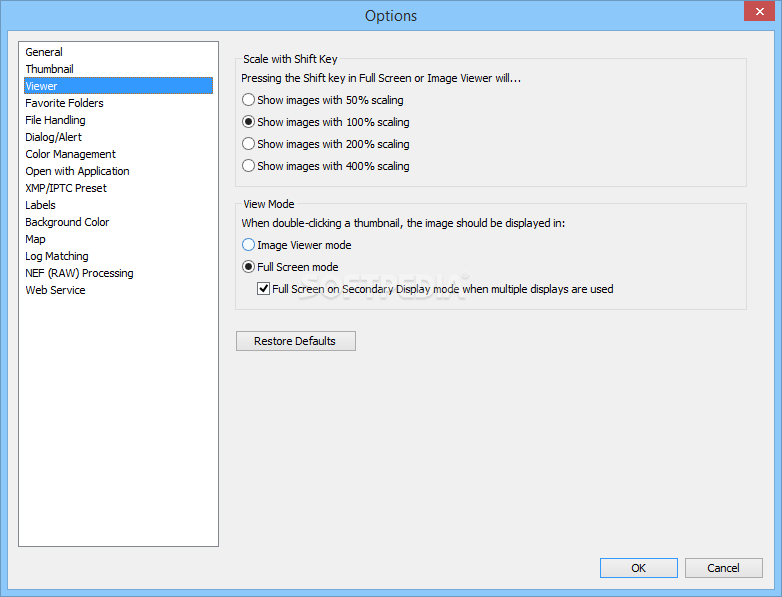The height and width of the screenshot is (597, 782).
Task: Close the Options window with X
Action: [x=759, y=11]
